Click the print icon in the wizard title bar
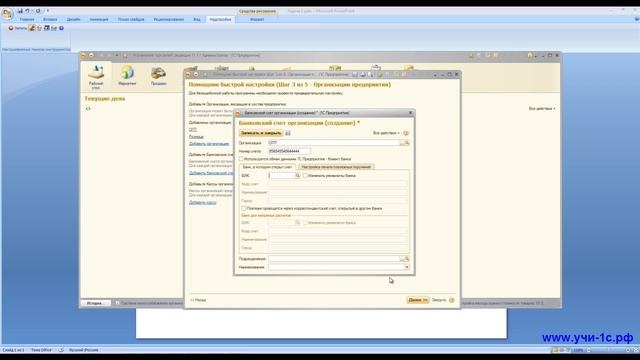Screen dimensions: 640x360 [x=362, y=74]
